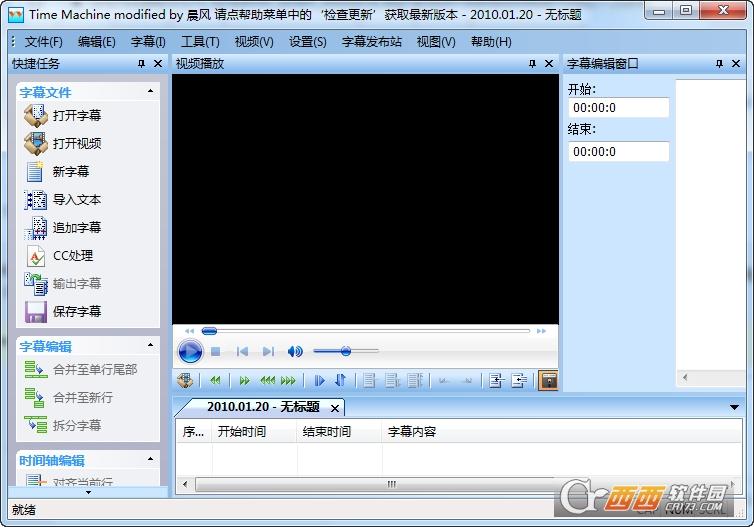This screenshot has width=754, height=527.
Task: Open the 工具(T) menu
Action: [x=200, y=42]
